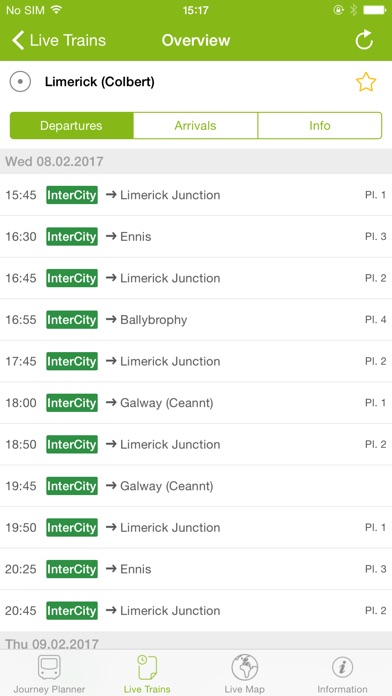The image size is (392, 696).
Task: Switch to the Info tab
Action: coord(320,126)
